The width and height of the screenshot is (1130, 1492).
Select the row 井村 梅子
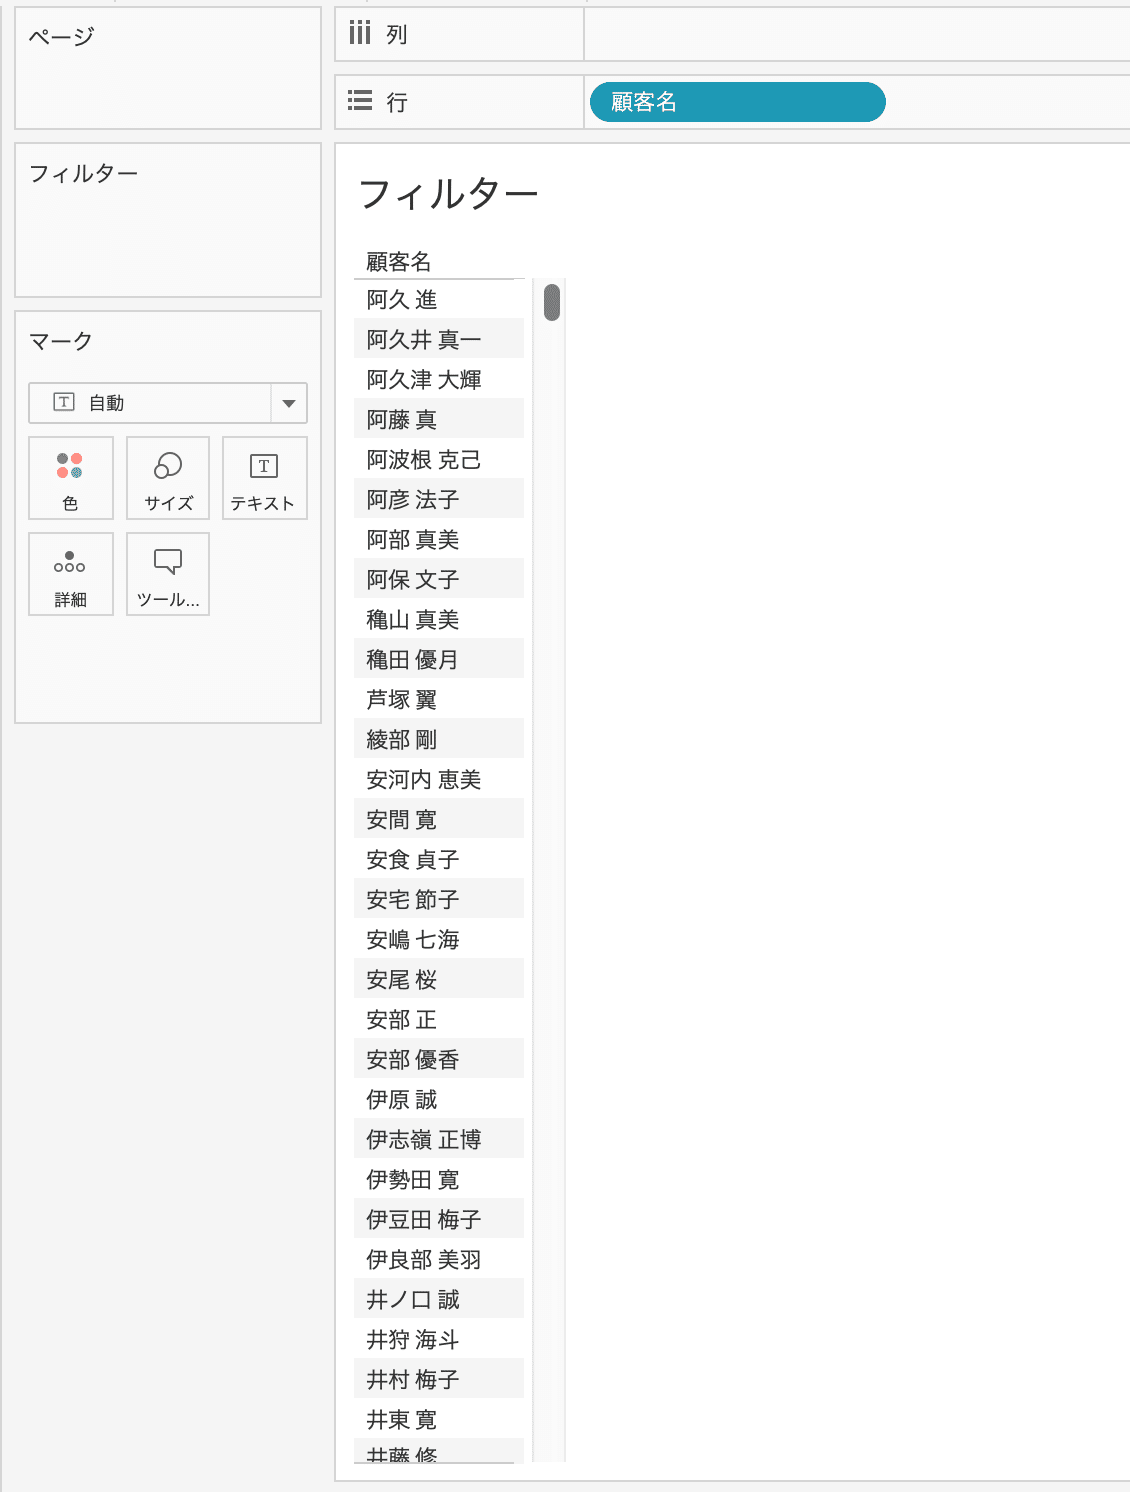tap(439, 1379)
